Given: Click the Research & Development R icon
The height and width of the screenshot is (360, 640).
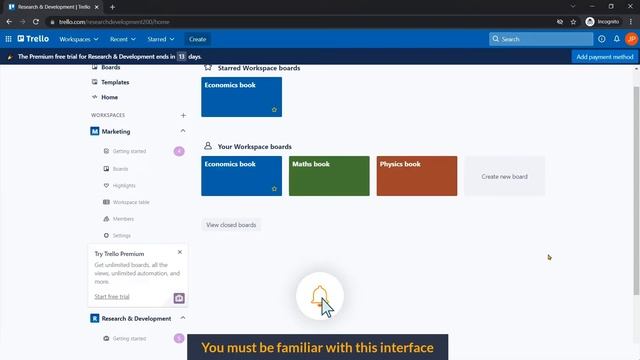Looking at the screenshot, I should 95,318.
